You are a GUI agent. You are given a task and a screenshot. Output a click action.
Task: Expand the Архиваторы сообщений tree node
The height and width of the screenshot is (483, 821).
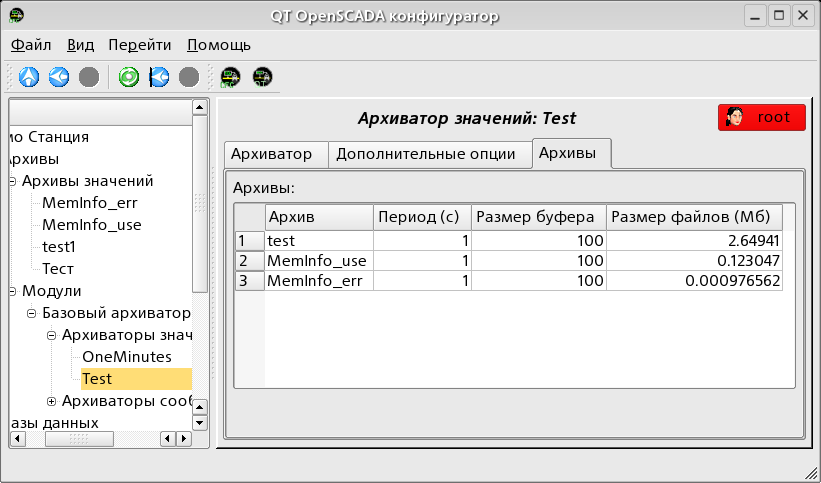(52, 401)
